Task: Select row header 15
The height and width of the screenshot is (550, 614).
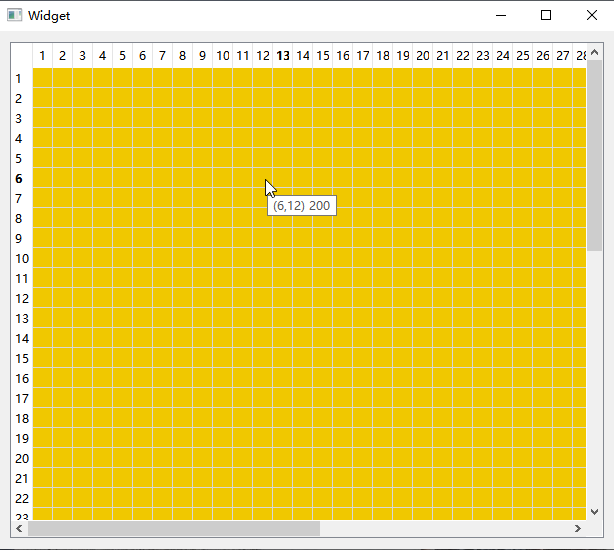Action: point(22,358)
